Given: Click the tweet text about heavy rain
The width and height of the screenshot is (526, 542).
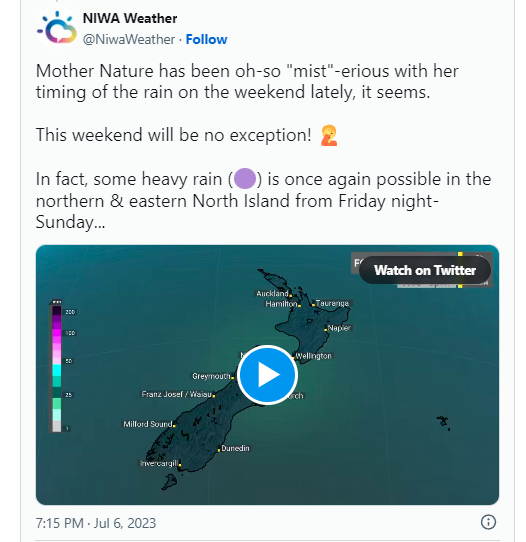Looking at the screenshot, I should (x=263, y=200).
